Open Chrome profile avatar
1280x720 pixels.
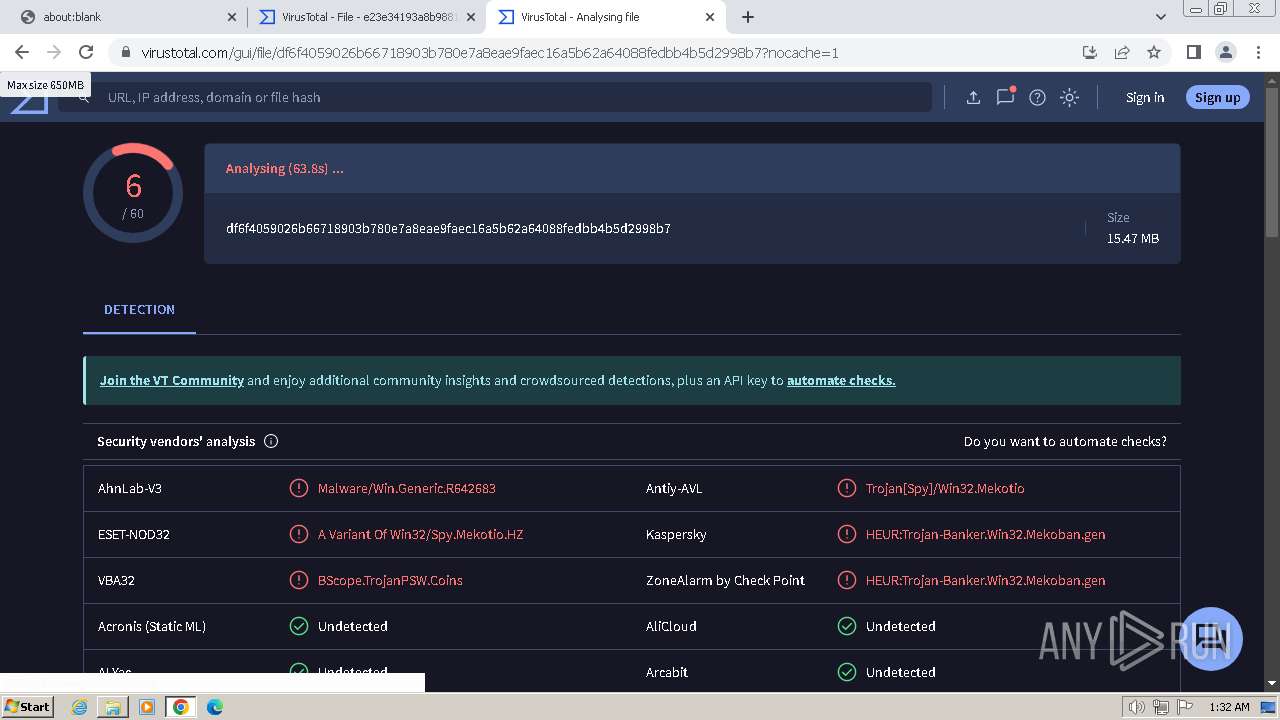[1226, 52]
